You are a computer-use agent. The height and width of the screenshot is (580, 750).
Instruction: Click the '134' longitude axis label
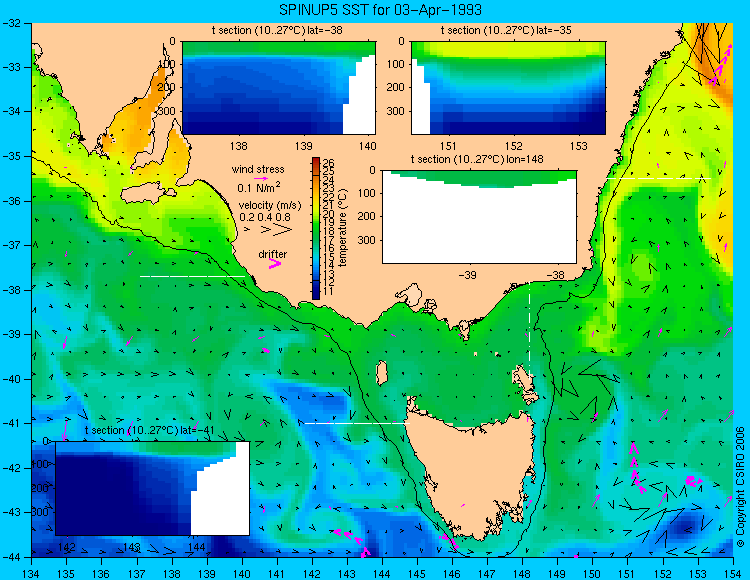(31, 574)
